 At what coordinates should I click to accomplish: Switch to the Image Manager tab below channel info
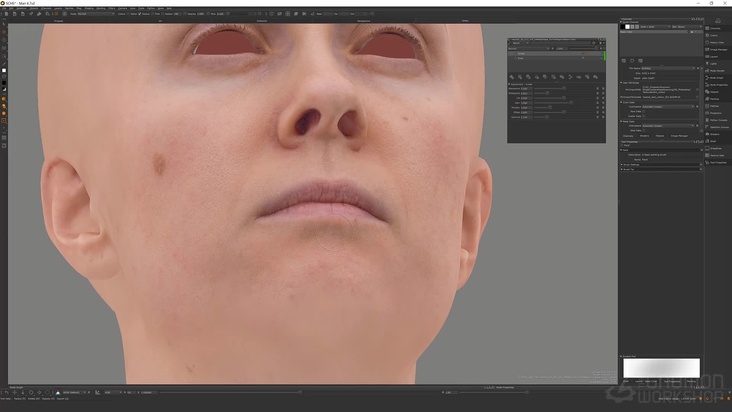(x=679, y=136)
